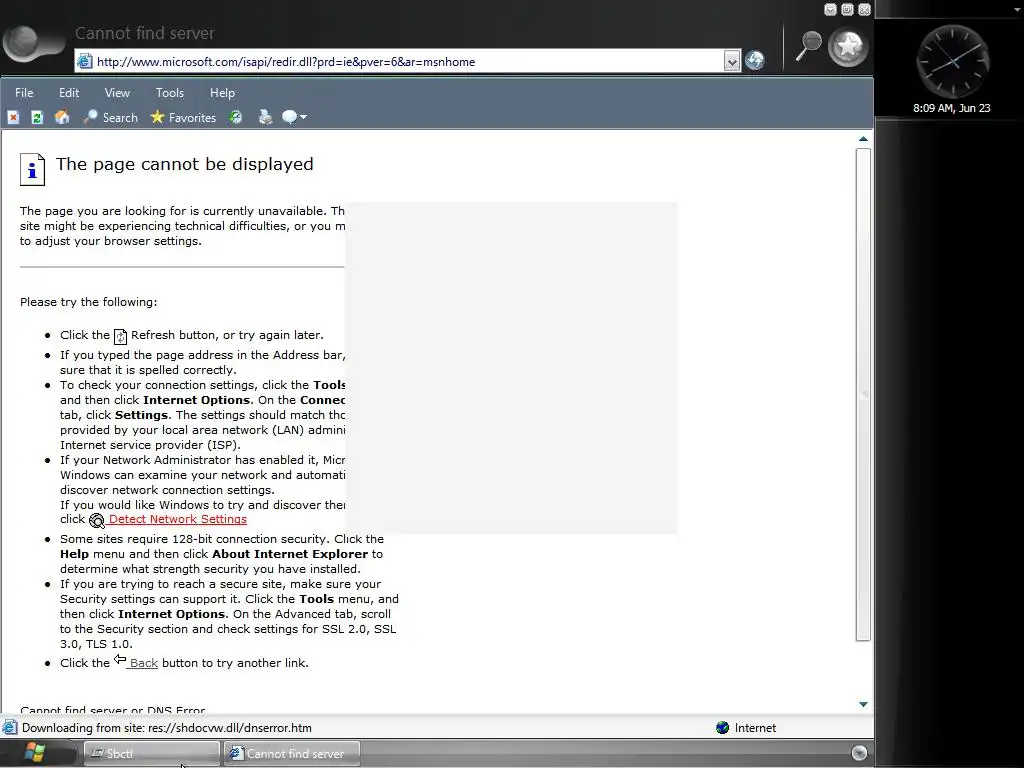Click the page icon in address bar
The height and width of the screenshot is (768, 1024).
tap(85, 62)
